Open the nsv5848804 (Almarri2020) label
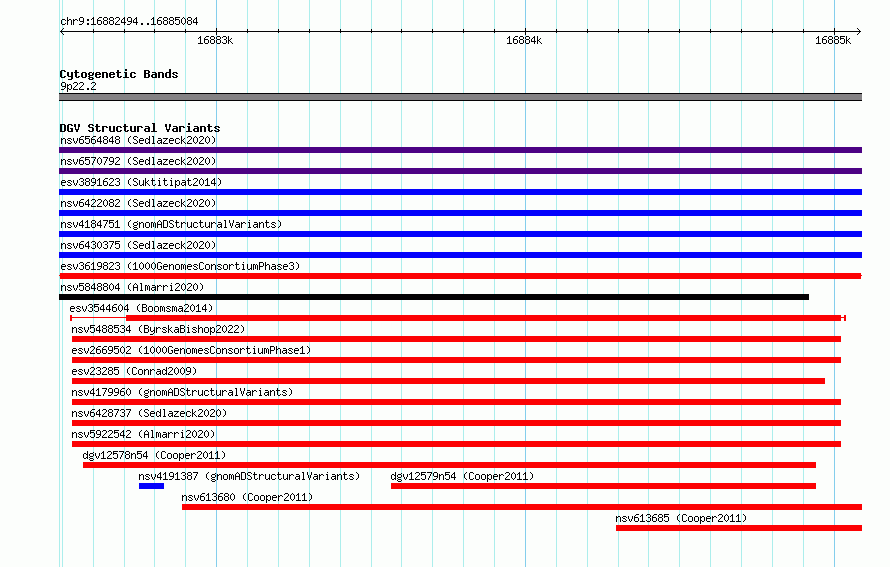This screenshot has width=890, height=567. tap(132, 287)
